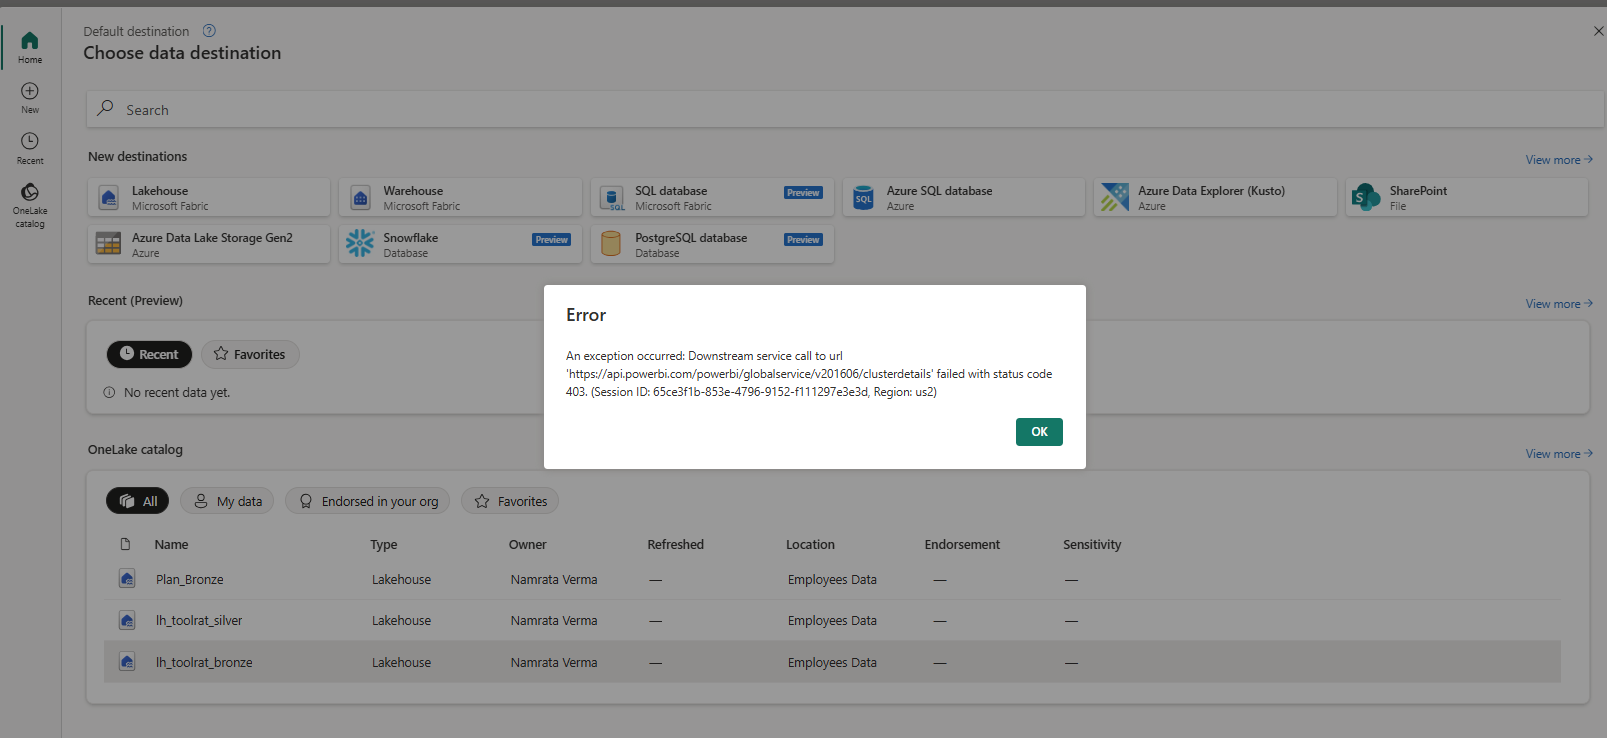Select the Warehouse destination icon
1607x738 pixels.
click(360, 198)
